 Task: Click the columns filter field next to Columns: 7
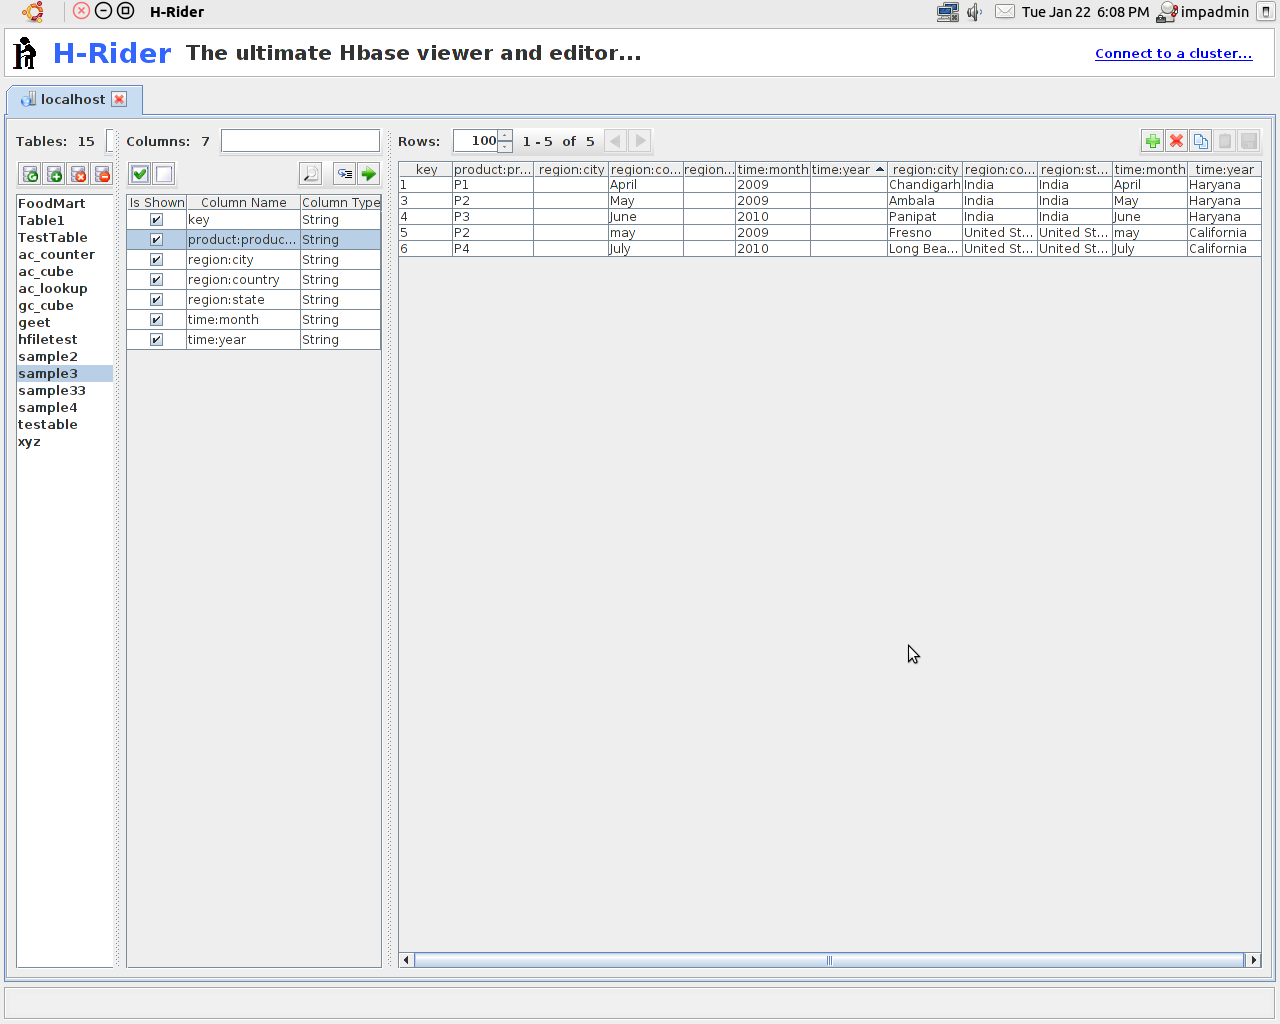pyautogui.click(x=300, y=141)
